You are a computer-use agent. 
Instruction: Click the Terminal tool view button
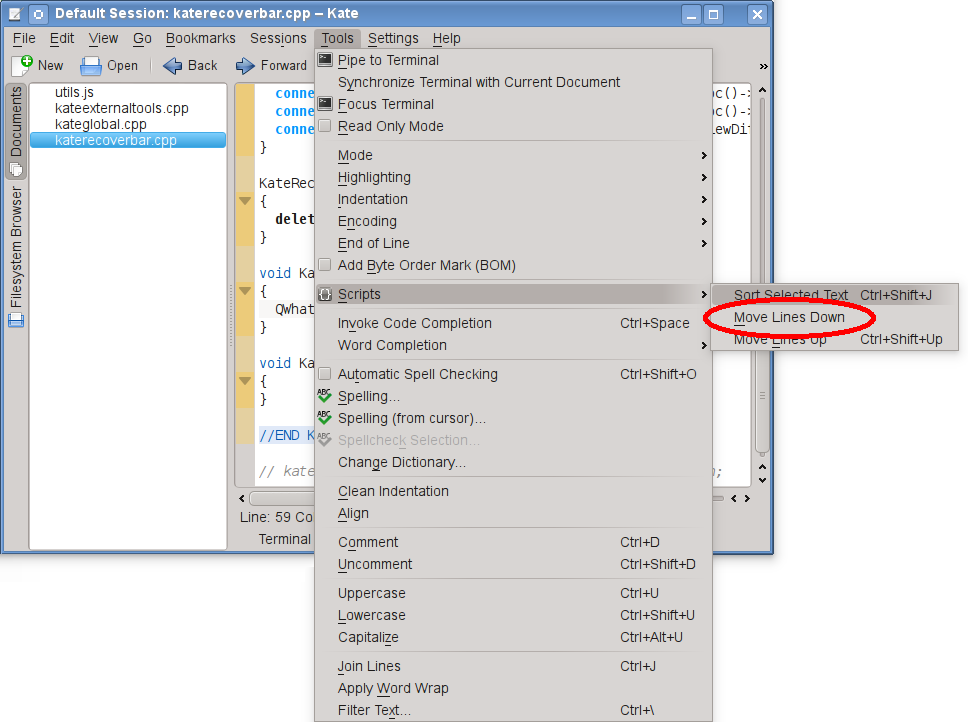285,539
